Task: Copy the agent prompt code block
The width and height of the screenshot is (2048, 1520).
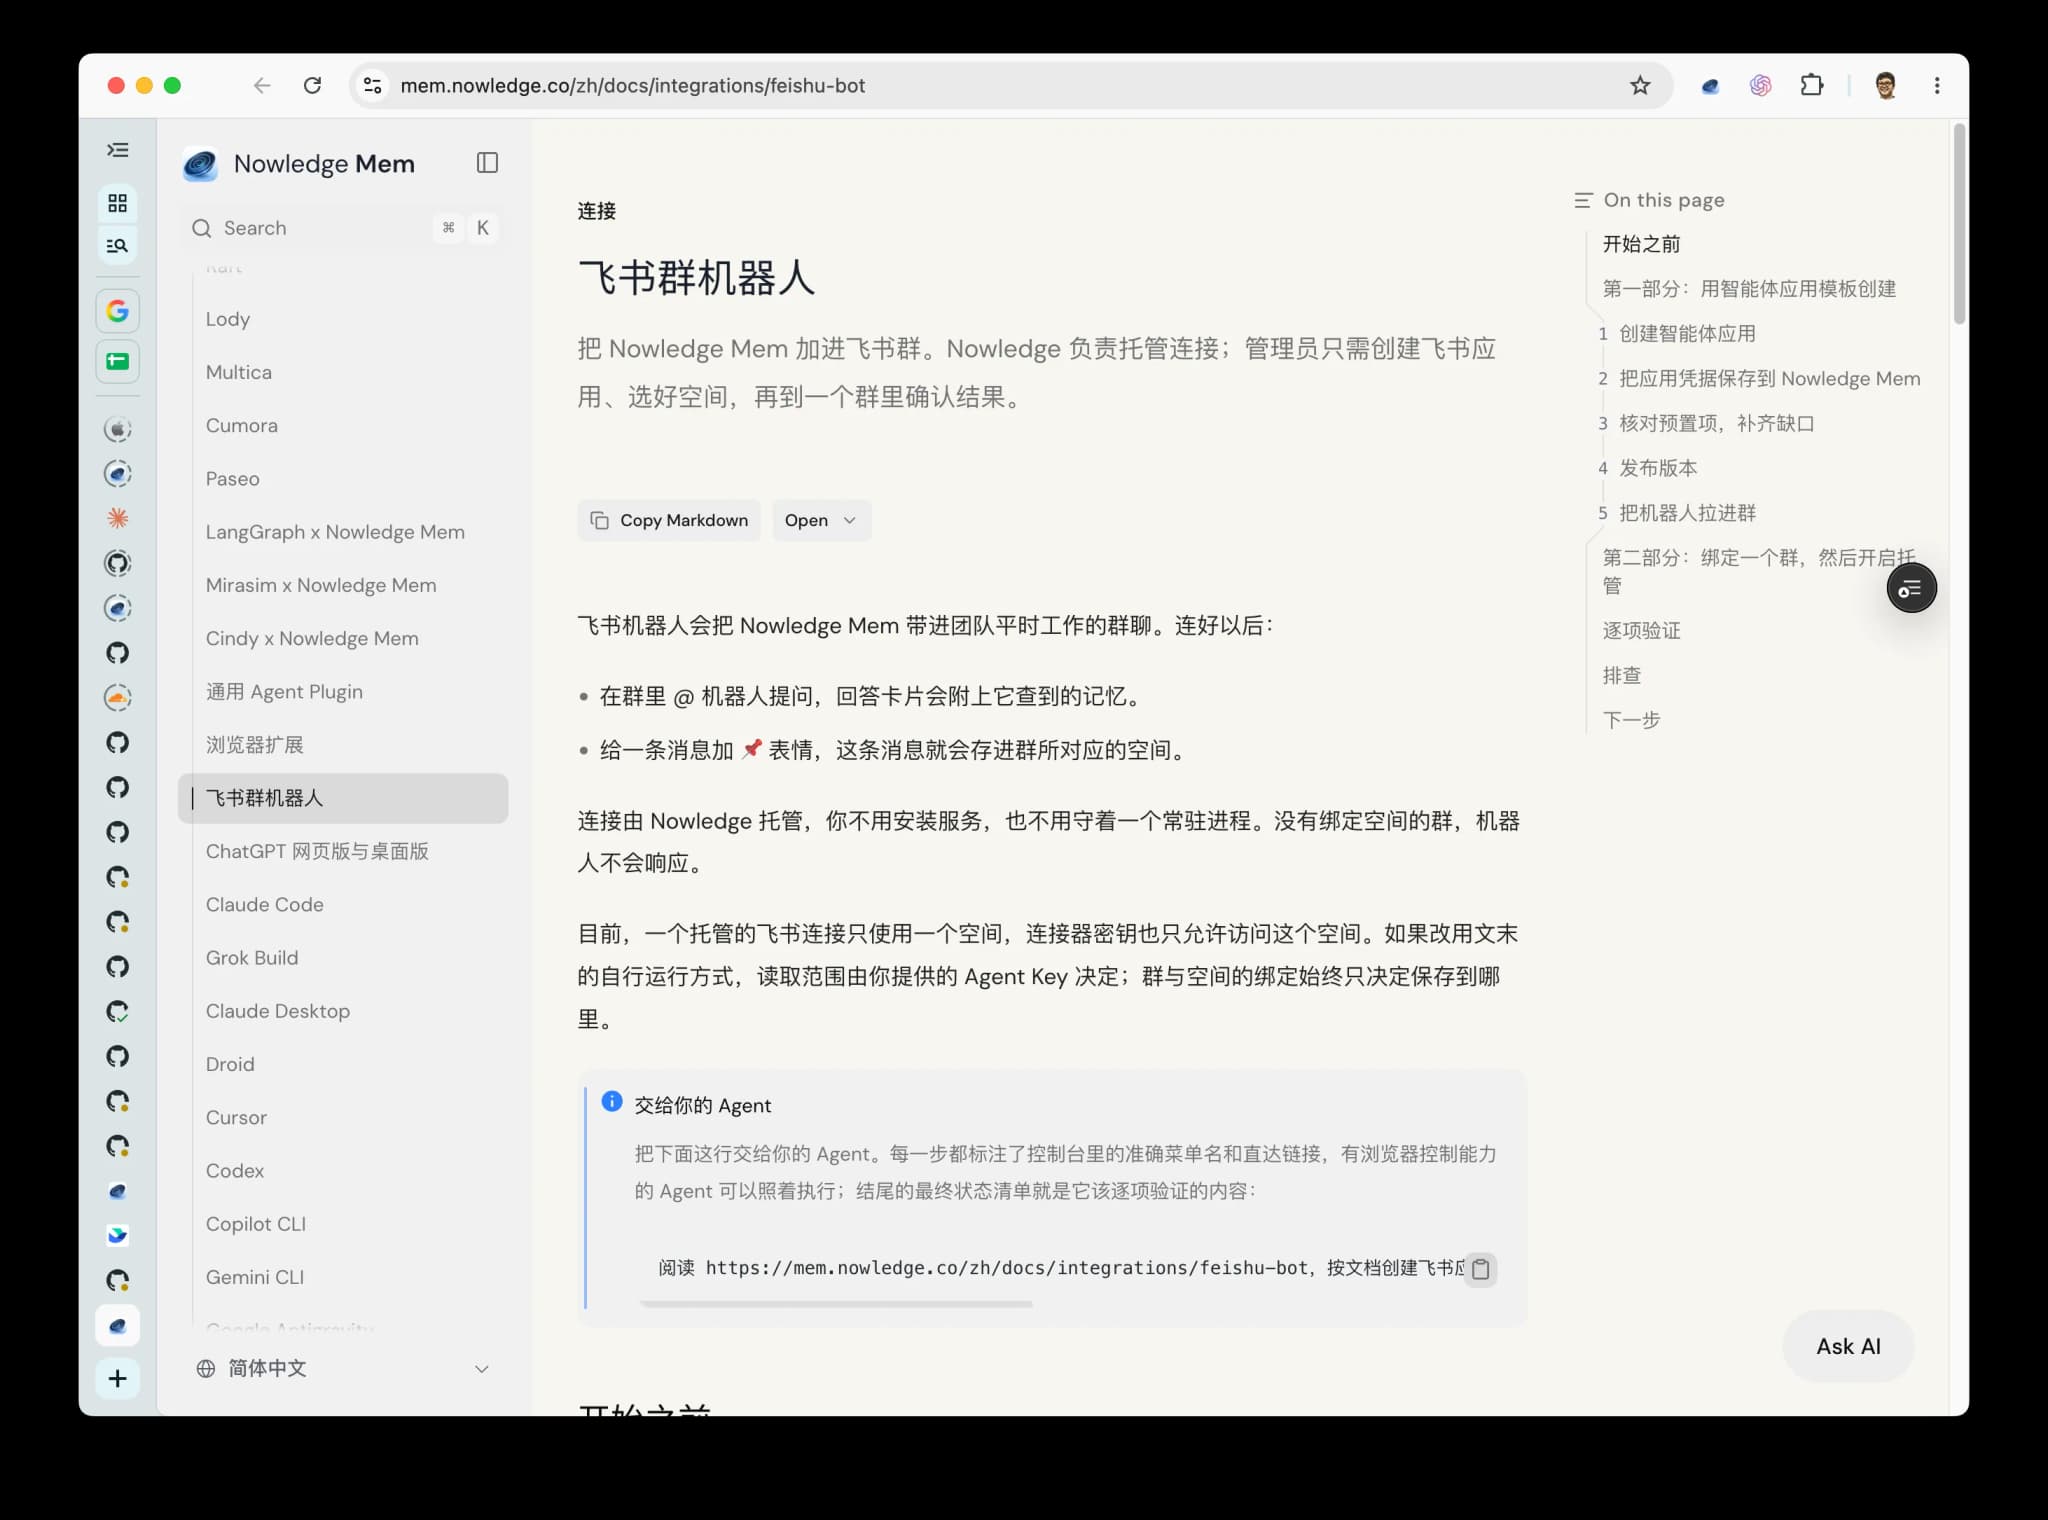Action: pos(1481,1269)
